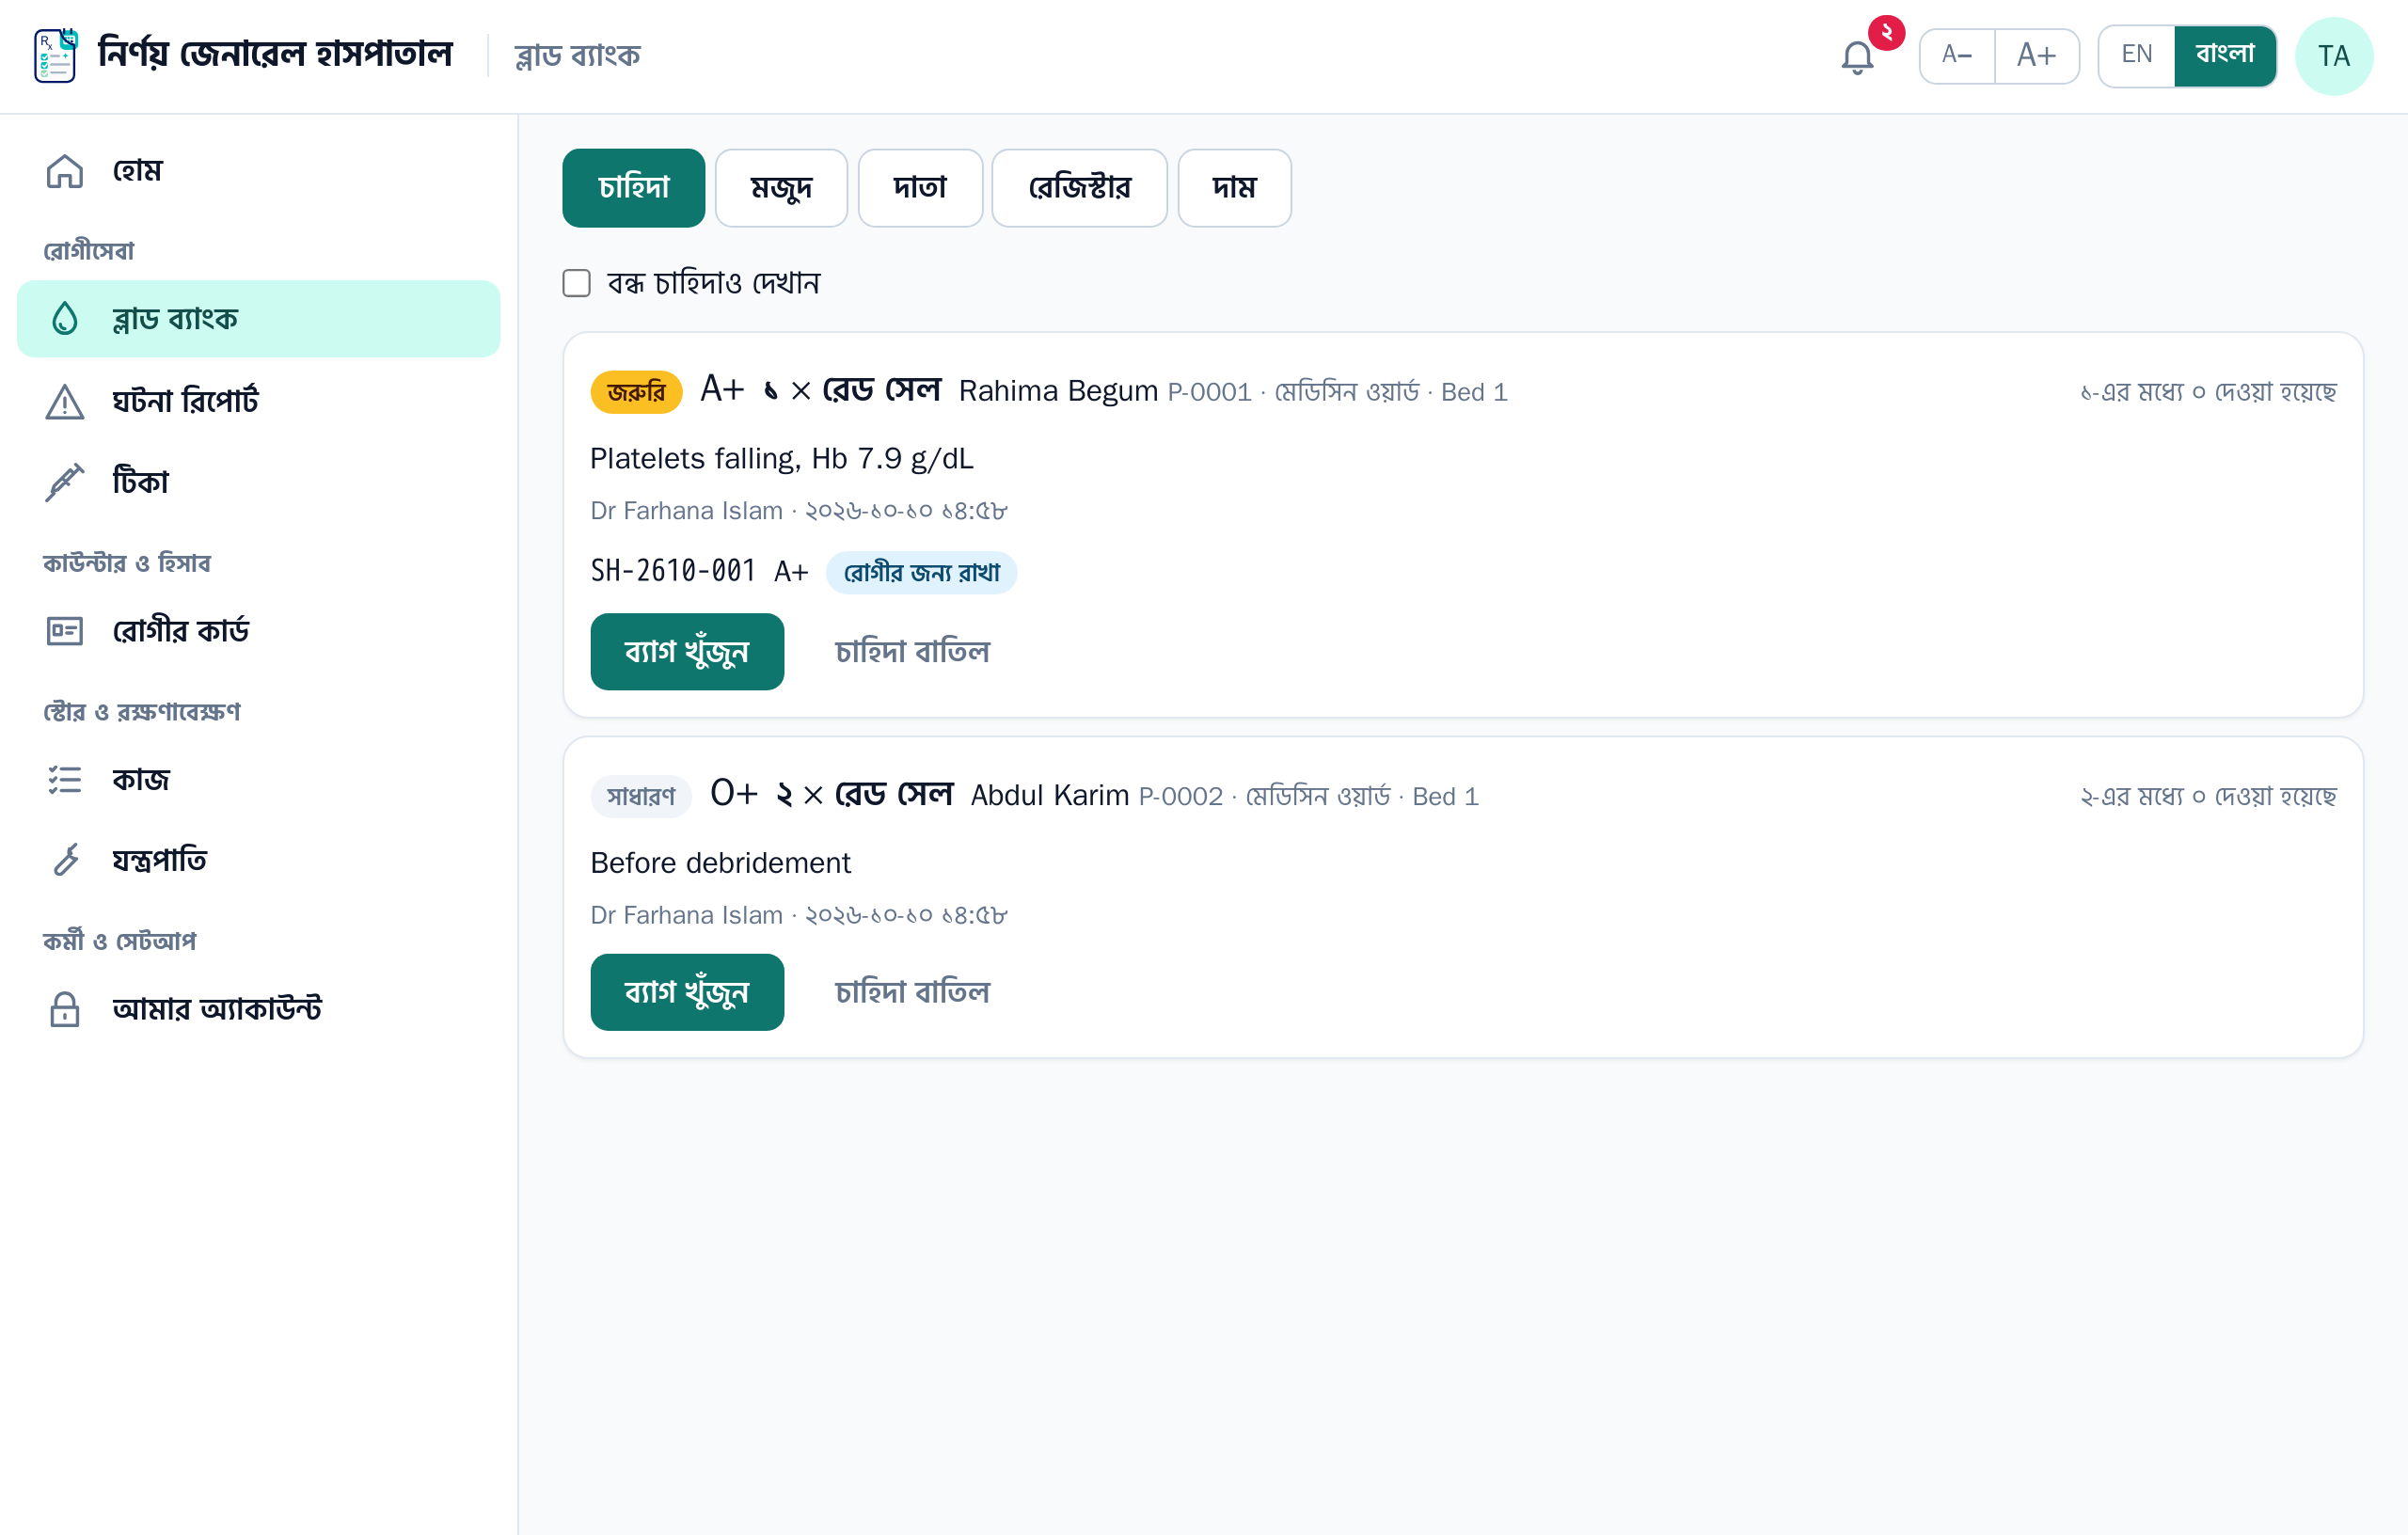Click the patient card icon
The image size is (2408, 1535).
65,631
